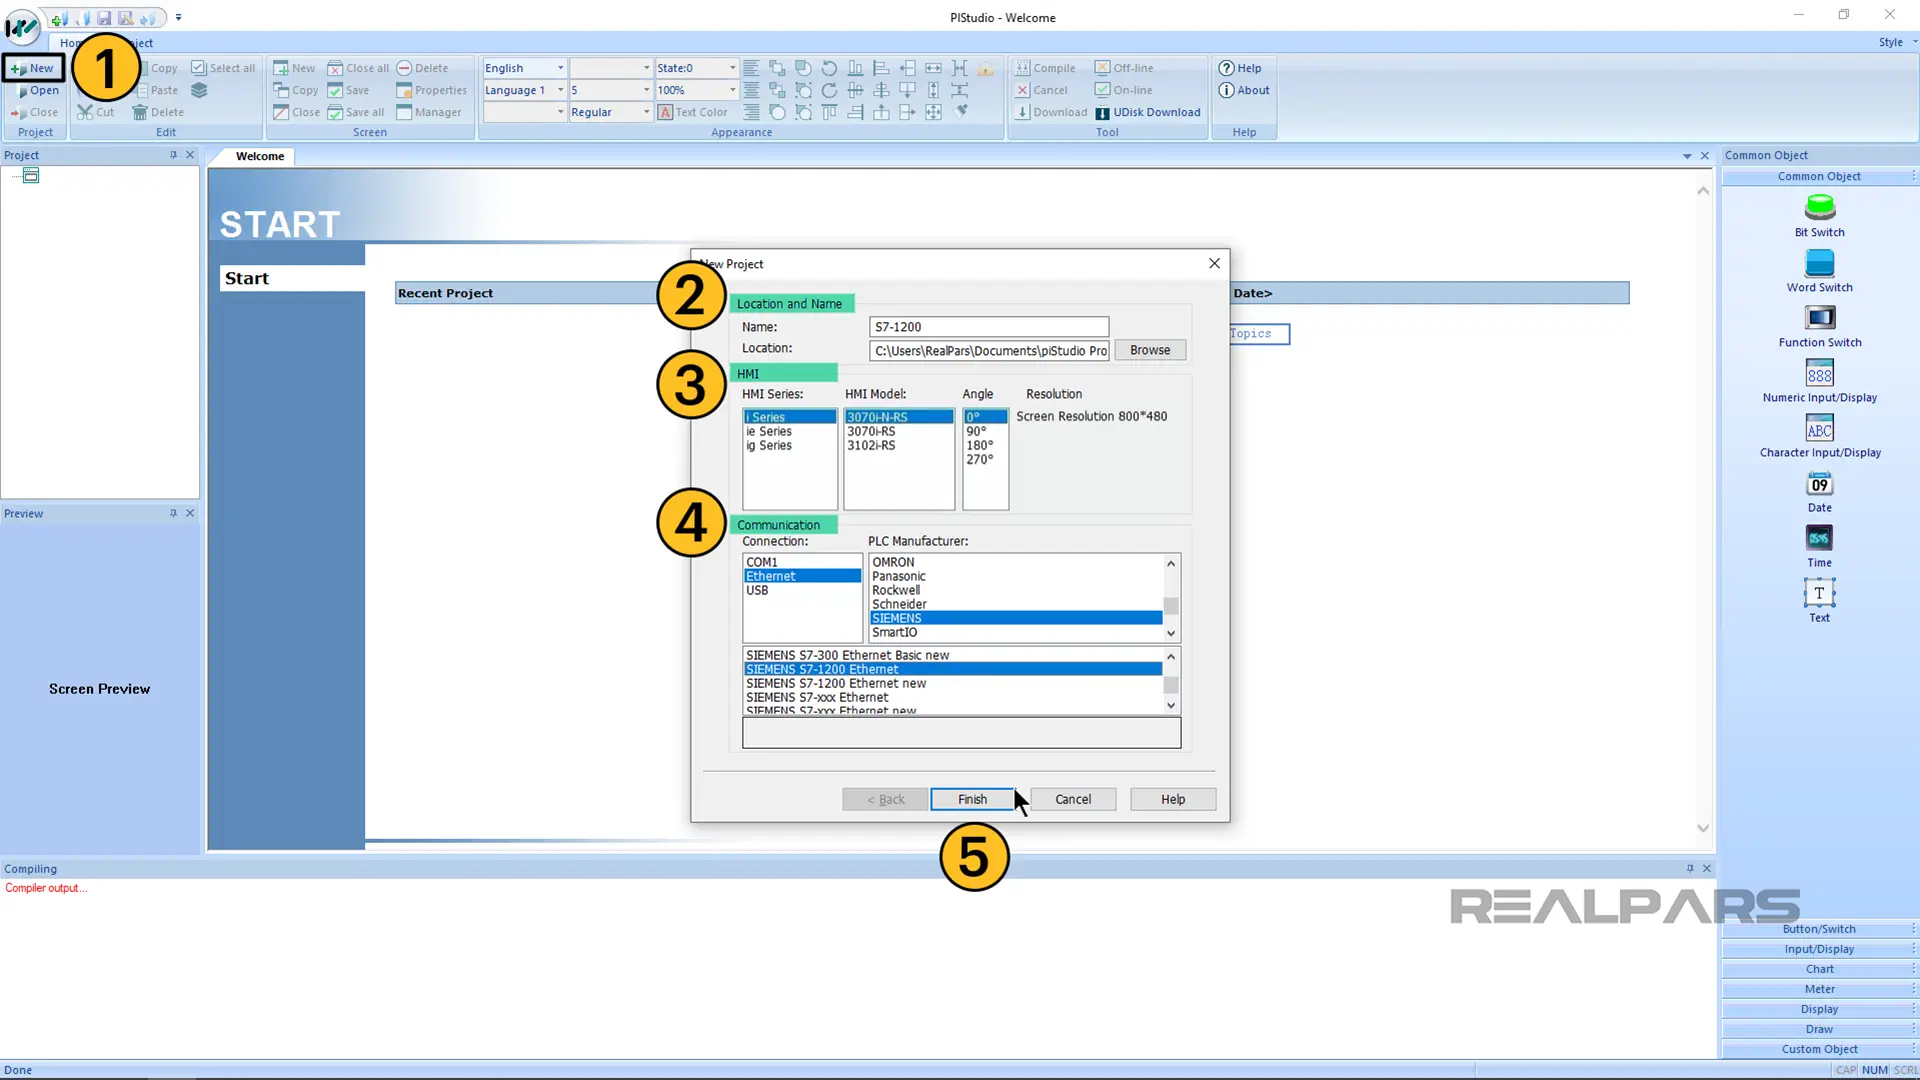Open the Language 1 dropdown

pyautogui.click(x=560, y=90)
